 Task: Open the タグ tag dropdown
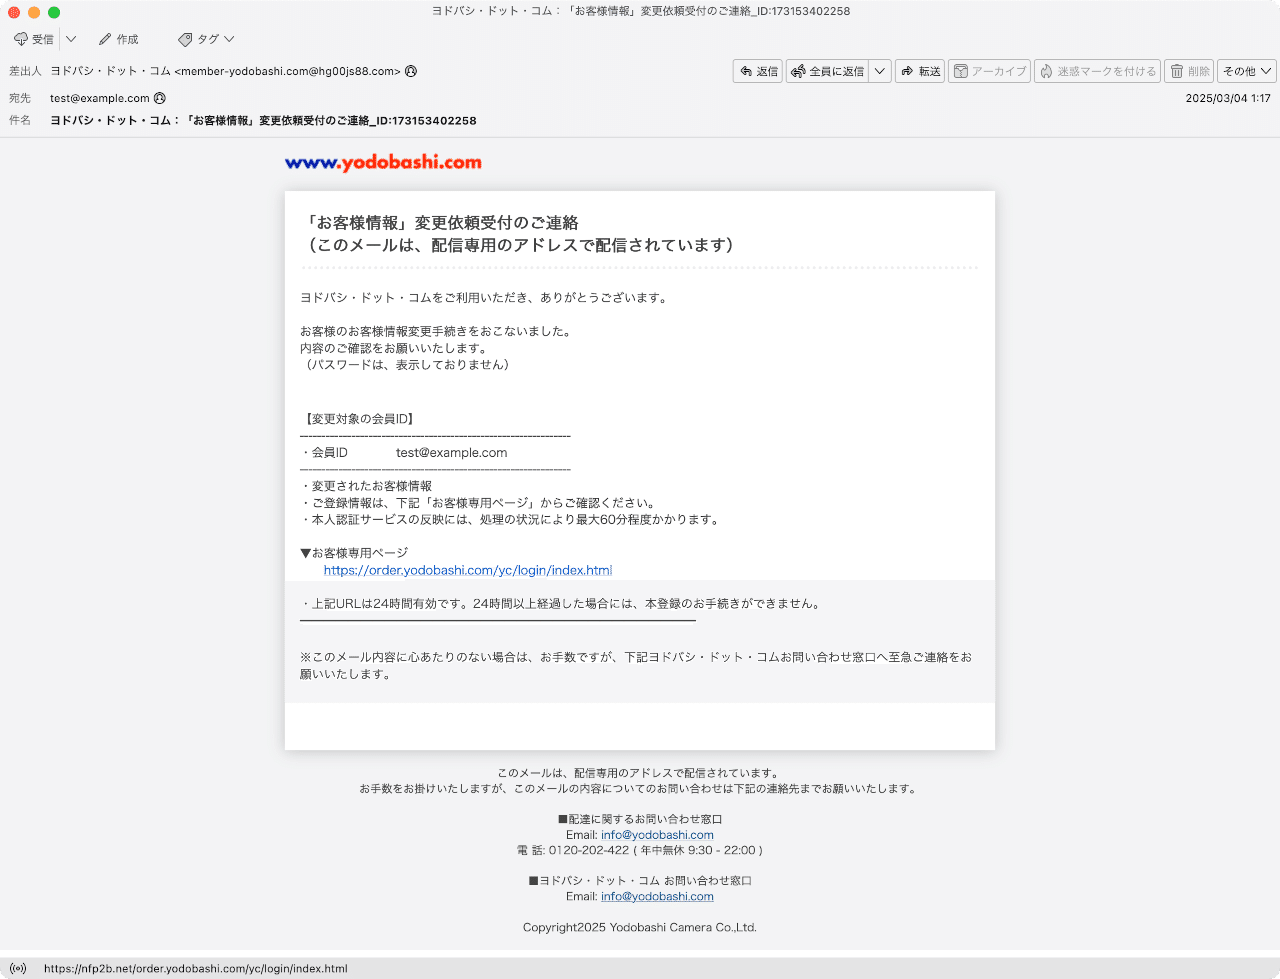click(206, 39)
